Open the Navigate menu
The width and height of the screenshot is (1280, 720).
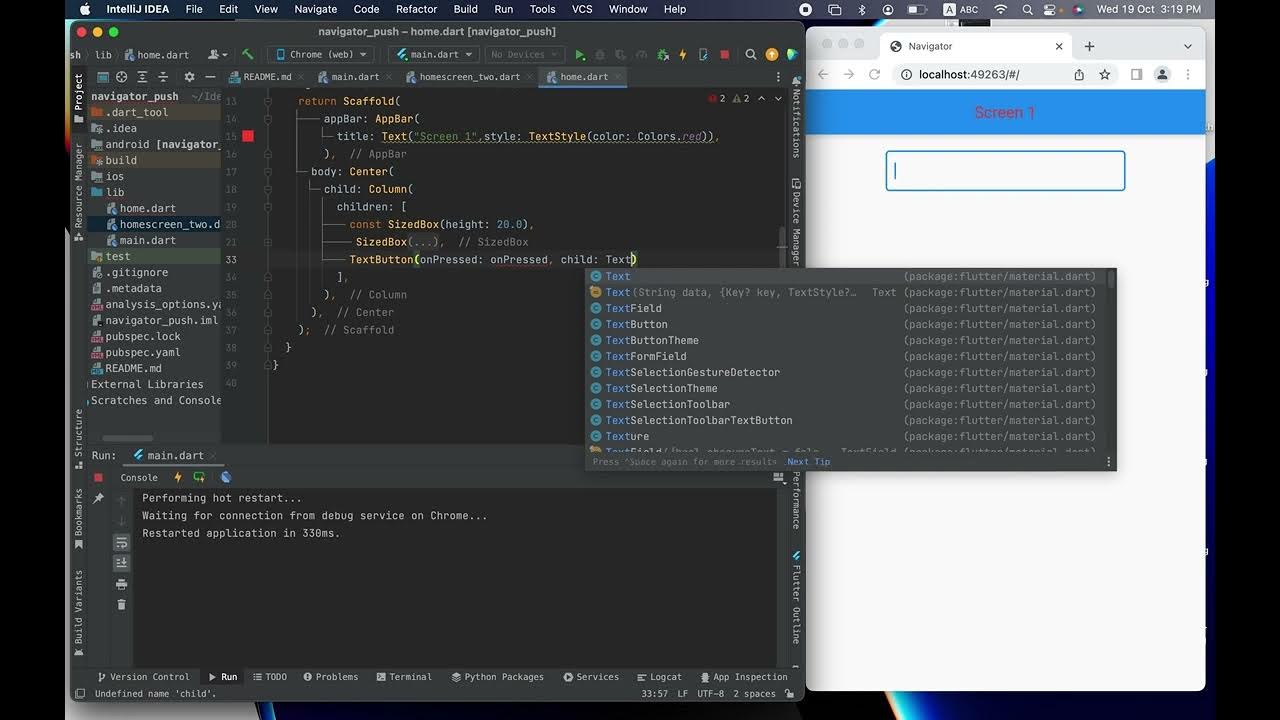(x=315, y=9)
